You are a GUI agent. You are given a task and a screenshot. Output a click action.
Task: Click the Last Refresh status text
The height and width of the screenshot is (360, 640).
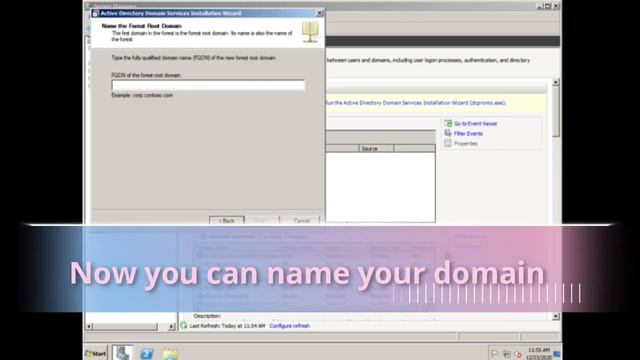click(227, 326)
